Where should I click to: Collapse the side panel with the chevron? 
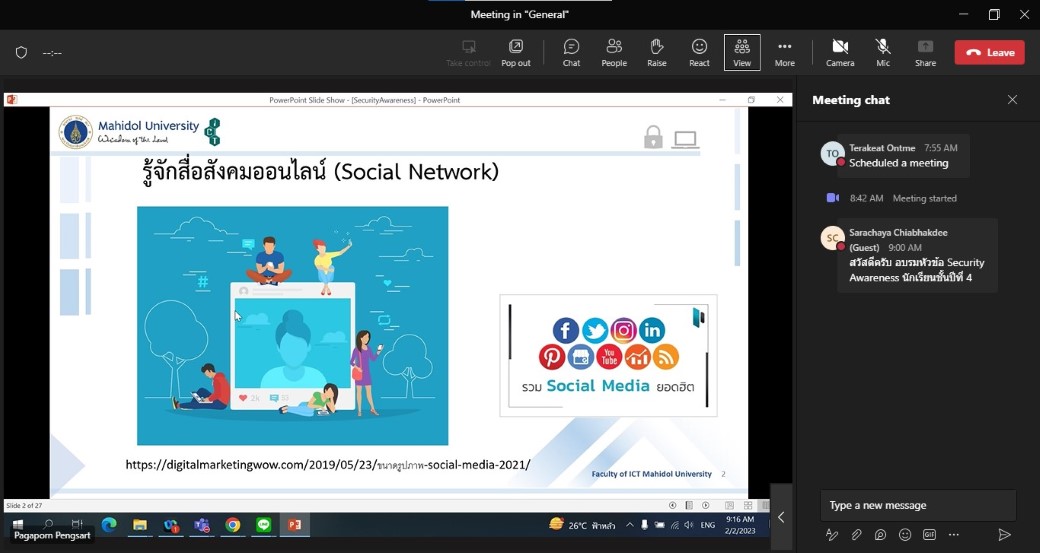781,517
